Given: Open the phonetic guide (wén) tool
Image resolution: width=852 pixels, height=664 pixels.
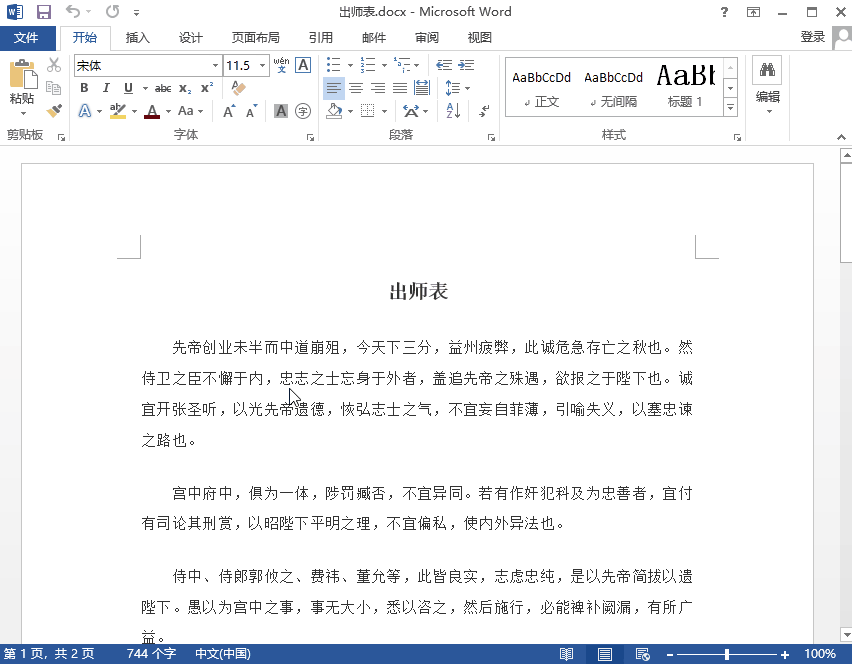Looking at the screenshot, I should click(x=281, y=65).
